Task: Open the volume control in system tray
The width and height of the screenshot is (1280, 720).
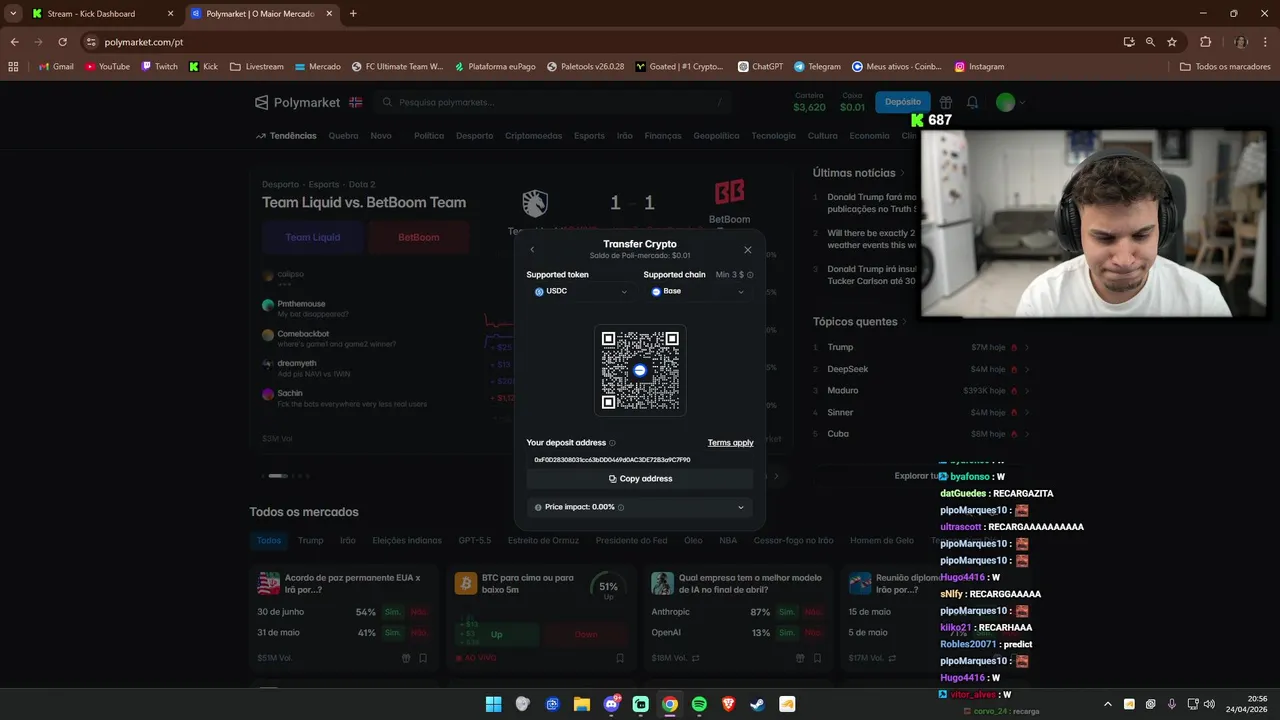Action: pos(1208,704)
